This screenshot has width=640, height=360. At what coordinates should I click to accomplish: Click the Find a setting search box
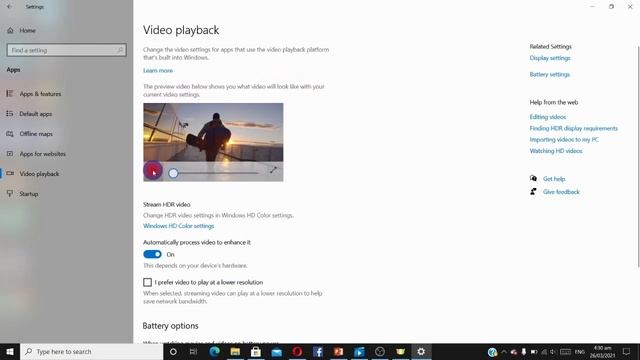point(67,50)
